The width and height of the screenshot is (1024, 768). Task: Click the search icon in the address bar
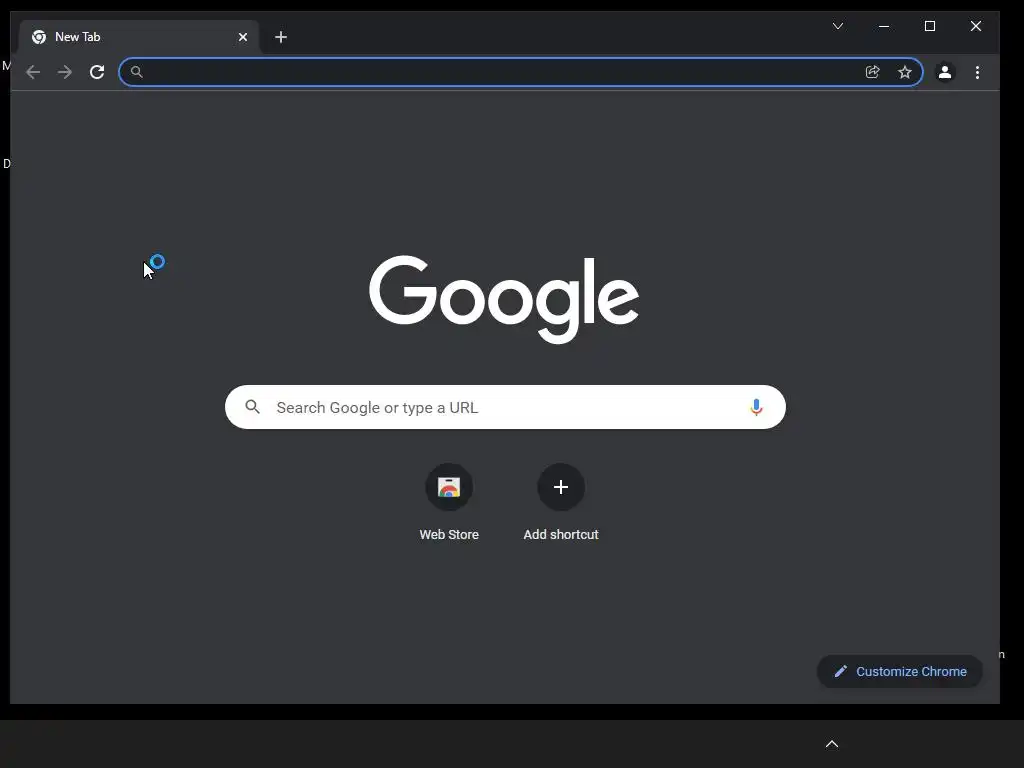136,72
